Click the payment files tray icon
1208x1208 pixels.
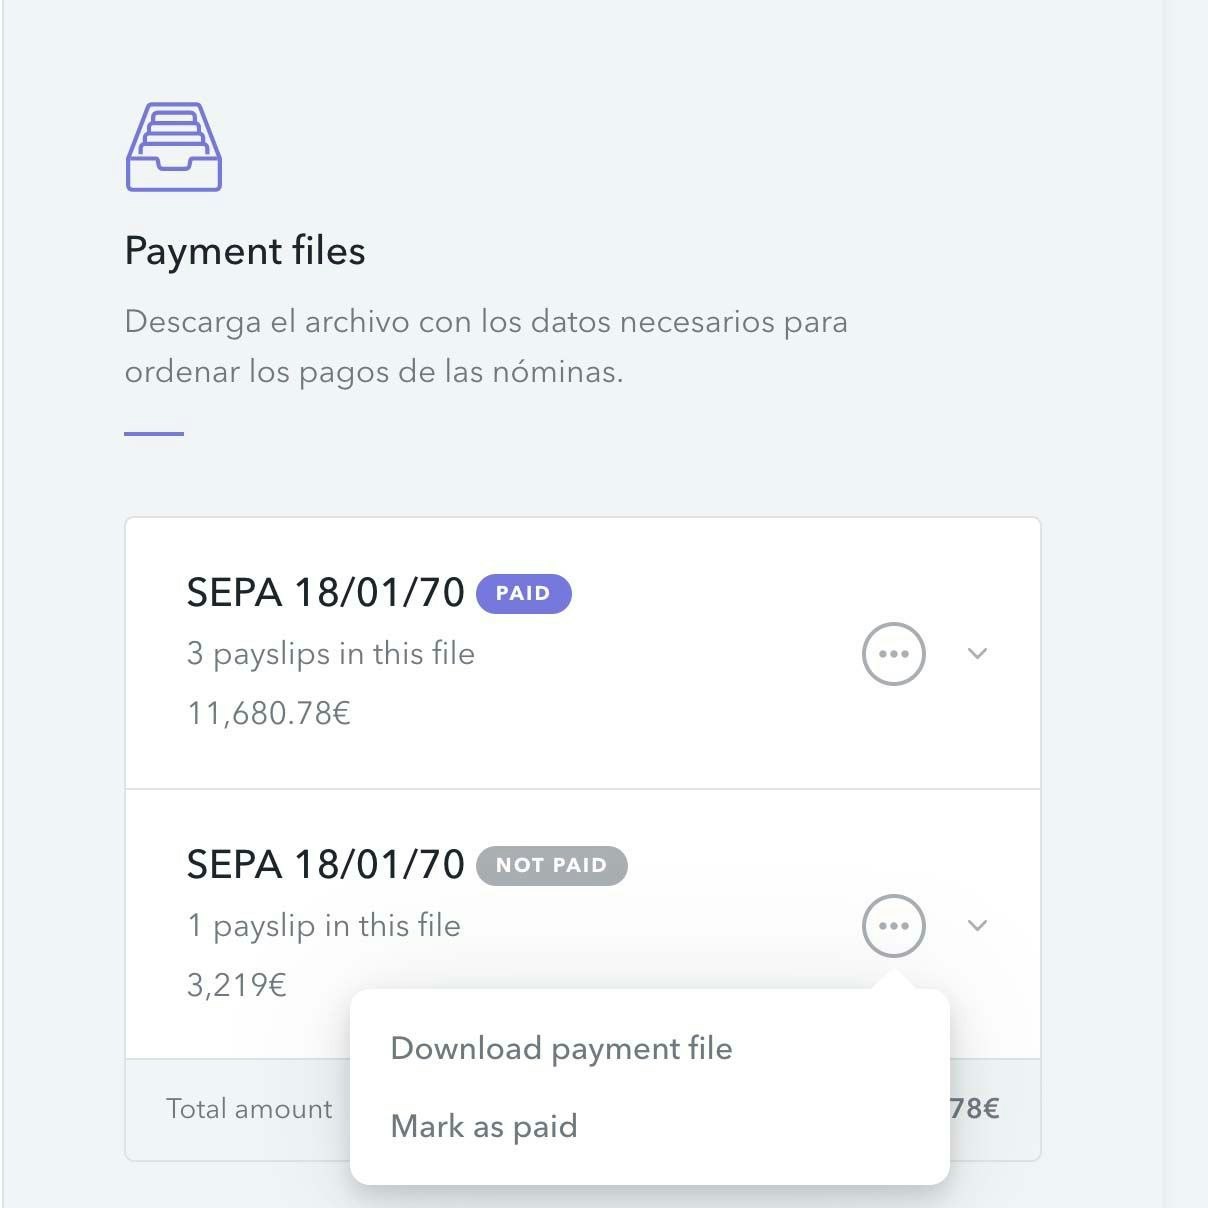click(173, 147)
